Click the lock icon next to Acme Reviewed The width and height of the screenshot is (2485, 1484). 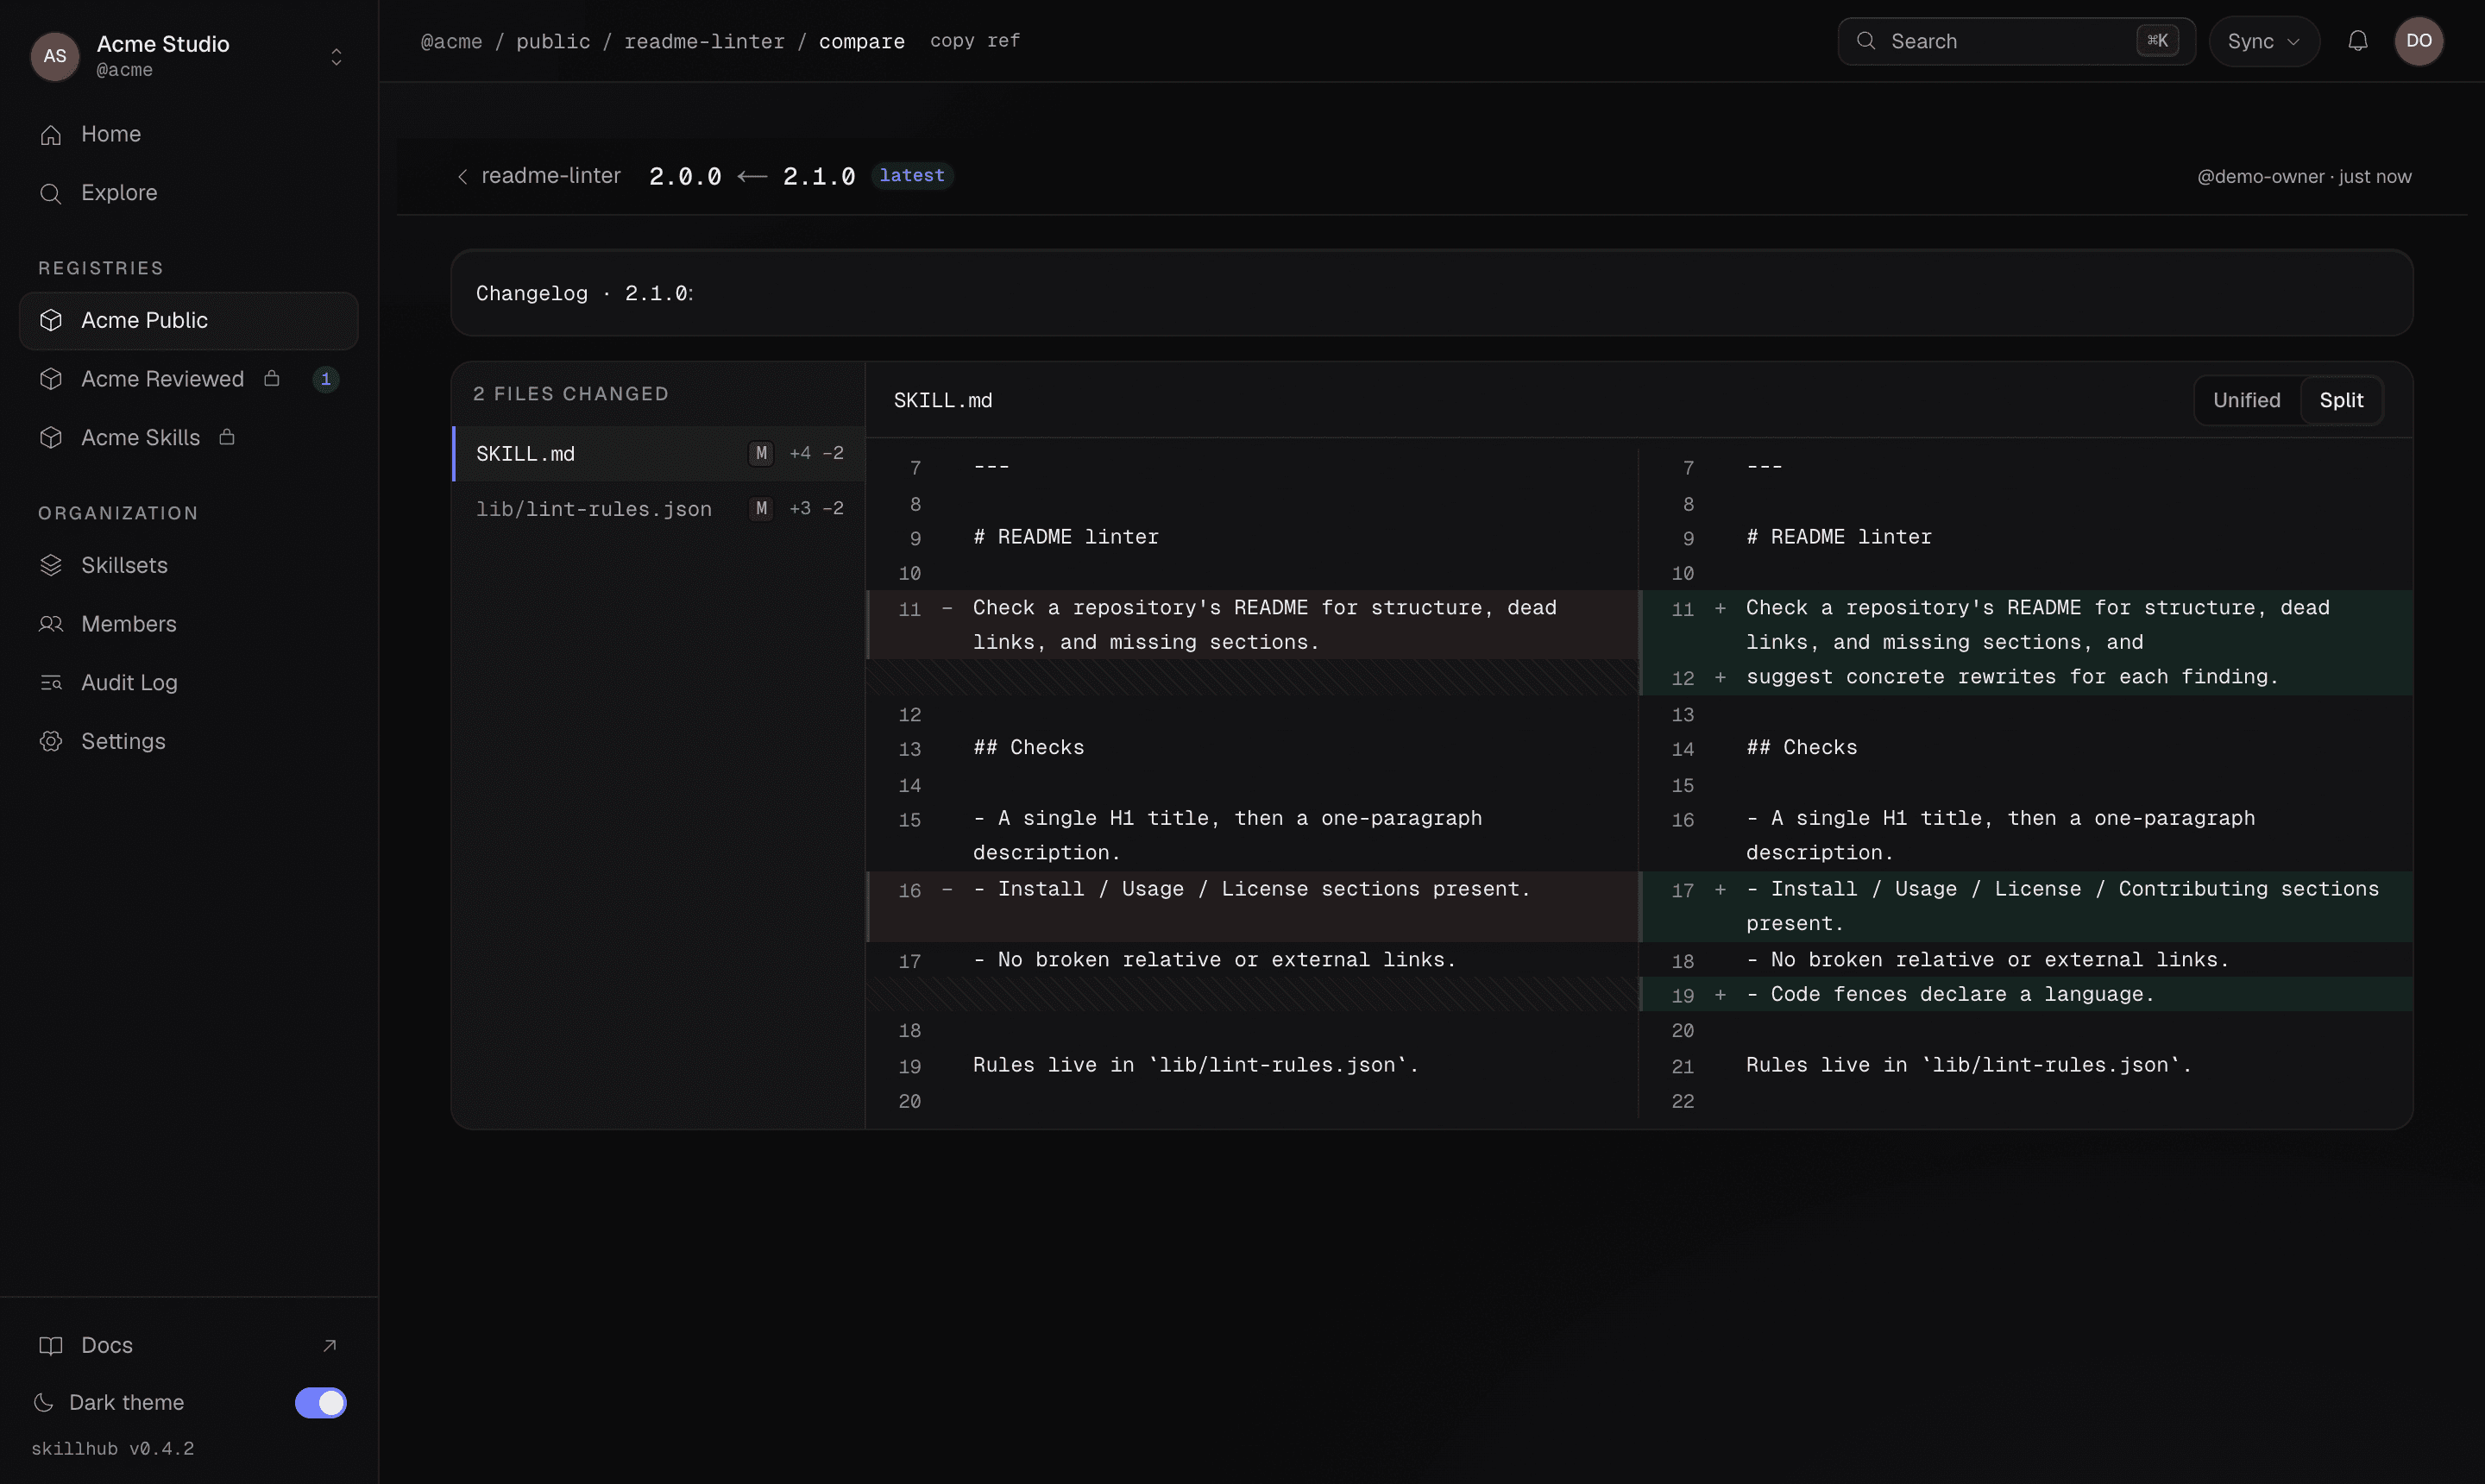(x=271, y=378)
